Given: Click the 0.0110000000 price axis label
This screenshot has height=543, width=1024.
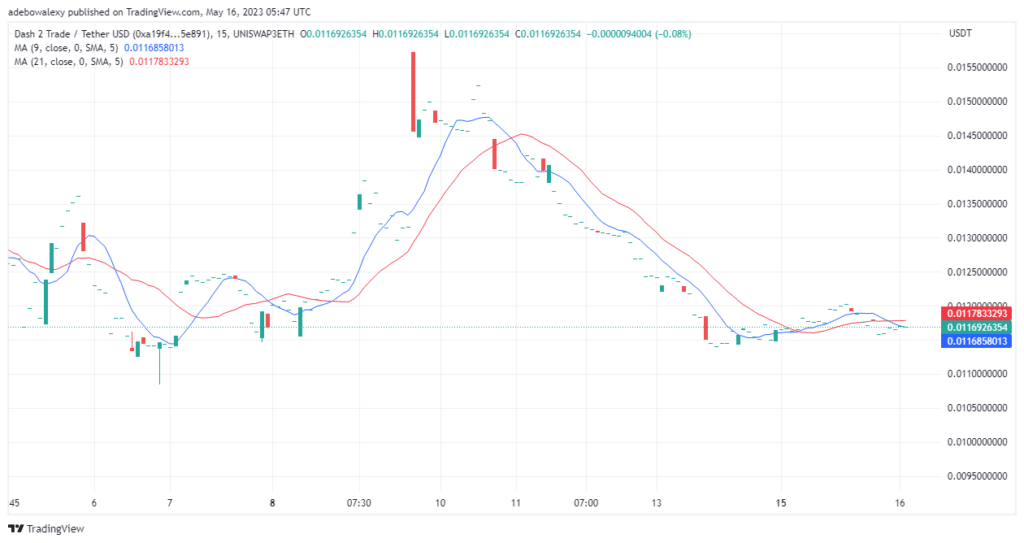Looking at the screenshot, I should 977,374.
